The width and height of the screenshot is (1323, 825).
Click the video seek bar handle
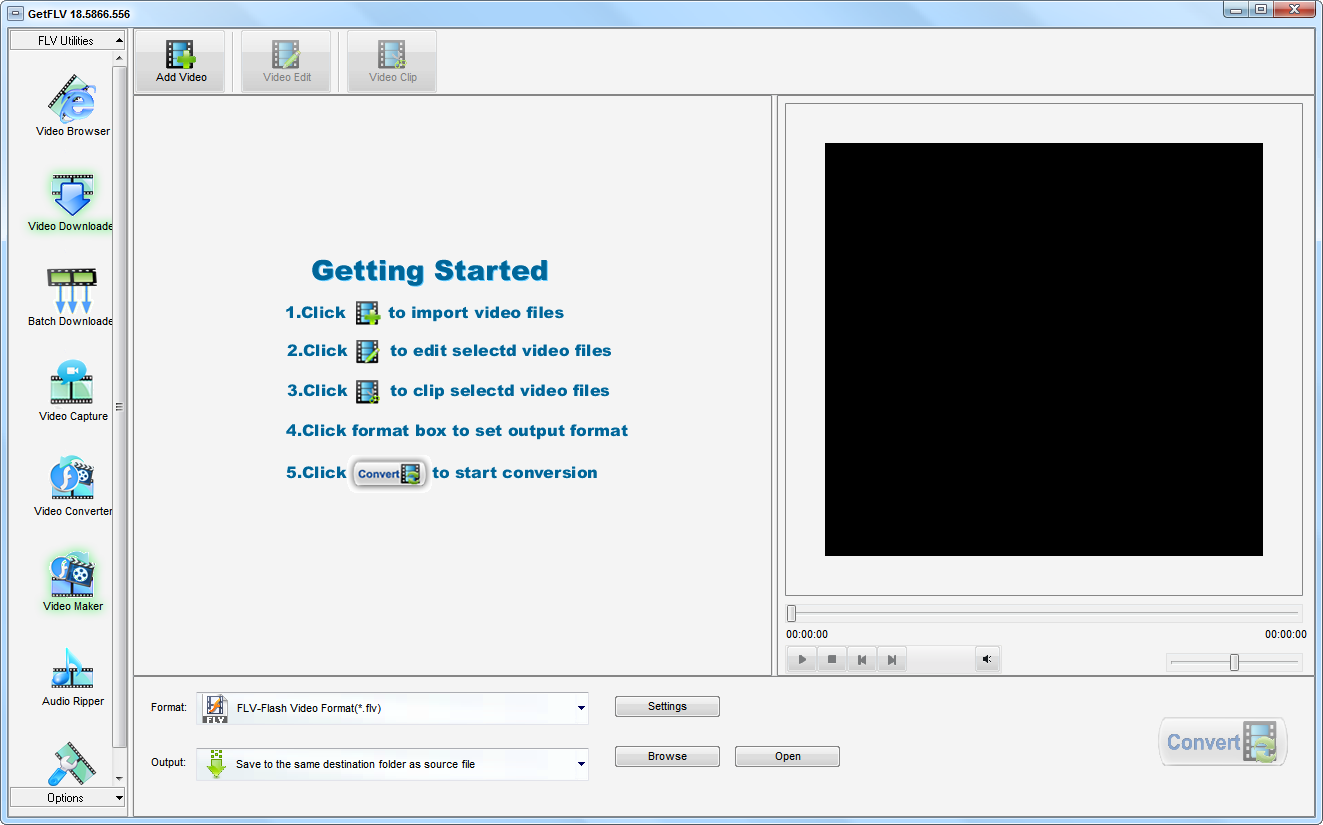[x=792, y=613]
